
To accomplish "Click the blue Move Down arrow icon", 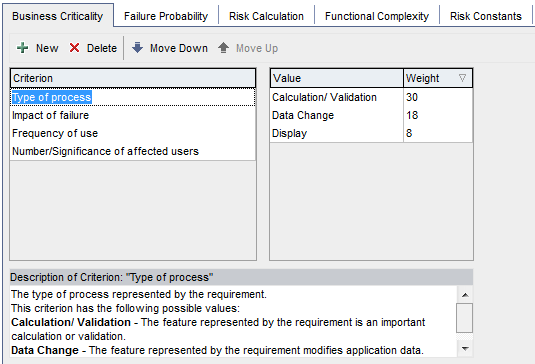I will [138, 48].
